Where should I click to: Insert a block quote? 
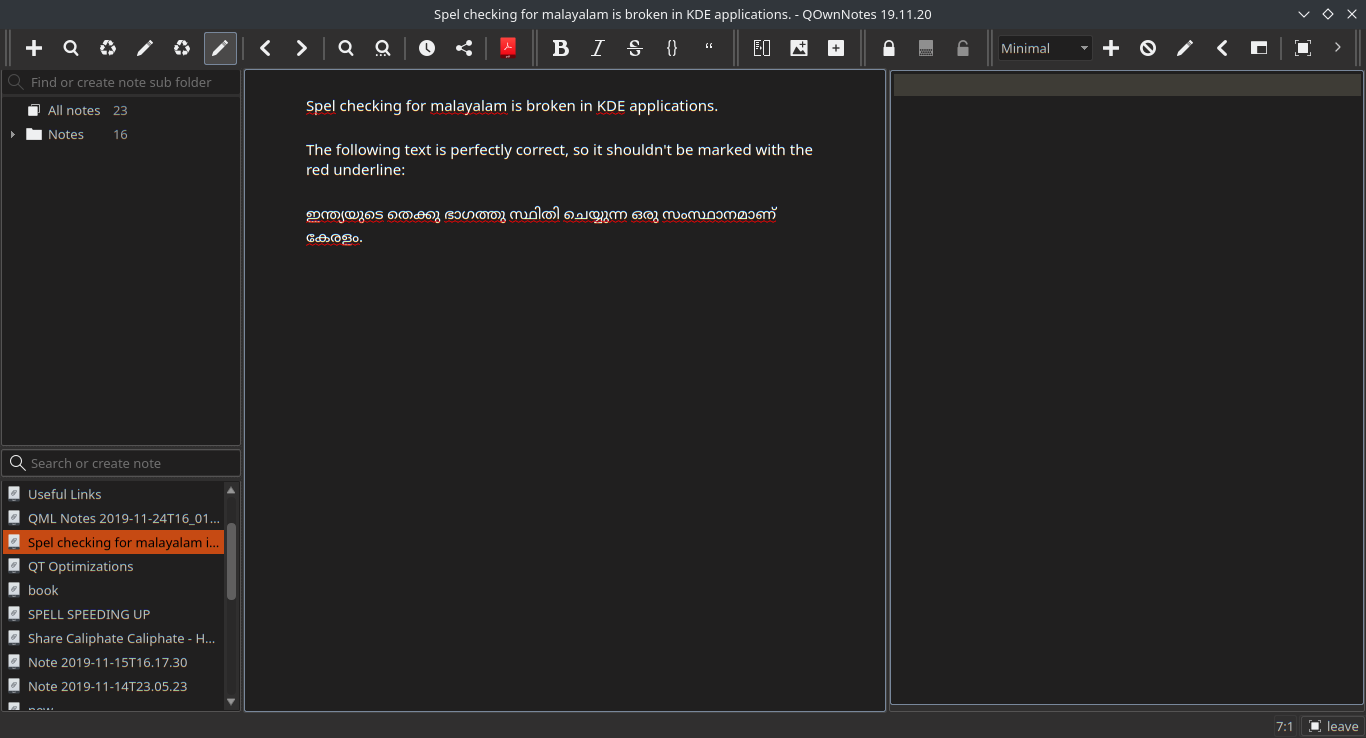coord(709,48)
